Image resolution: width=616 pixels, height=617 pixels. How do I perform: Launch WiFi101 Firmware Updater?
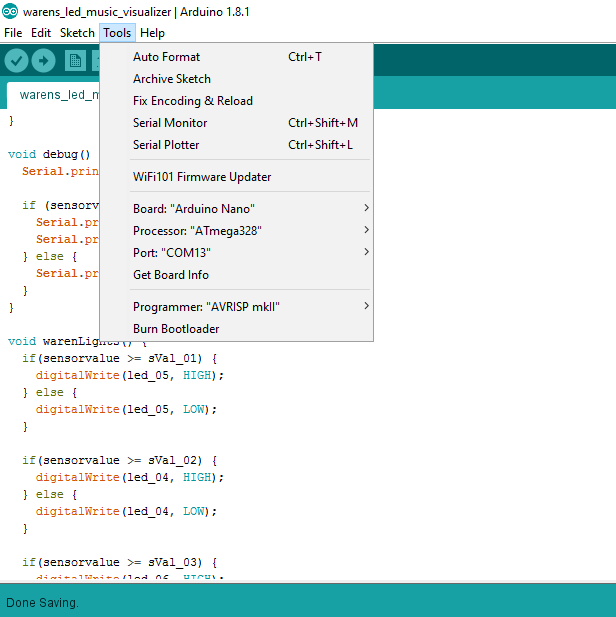click(x=236, y=177)
